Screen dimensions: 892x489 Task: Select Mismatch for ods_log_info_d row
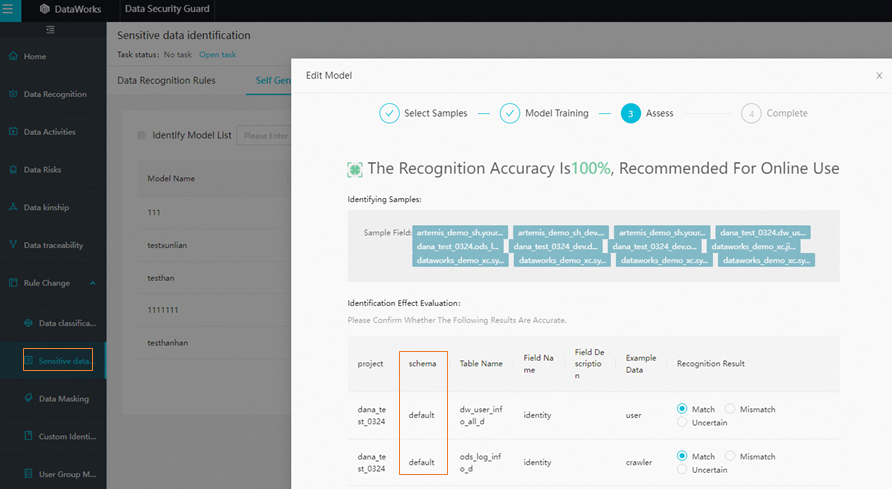(x=730, y=455)
